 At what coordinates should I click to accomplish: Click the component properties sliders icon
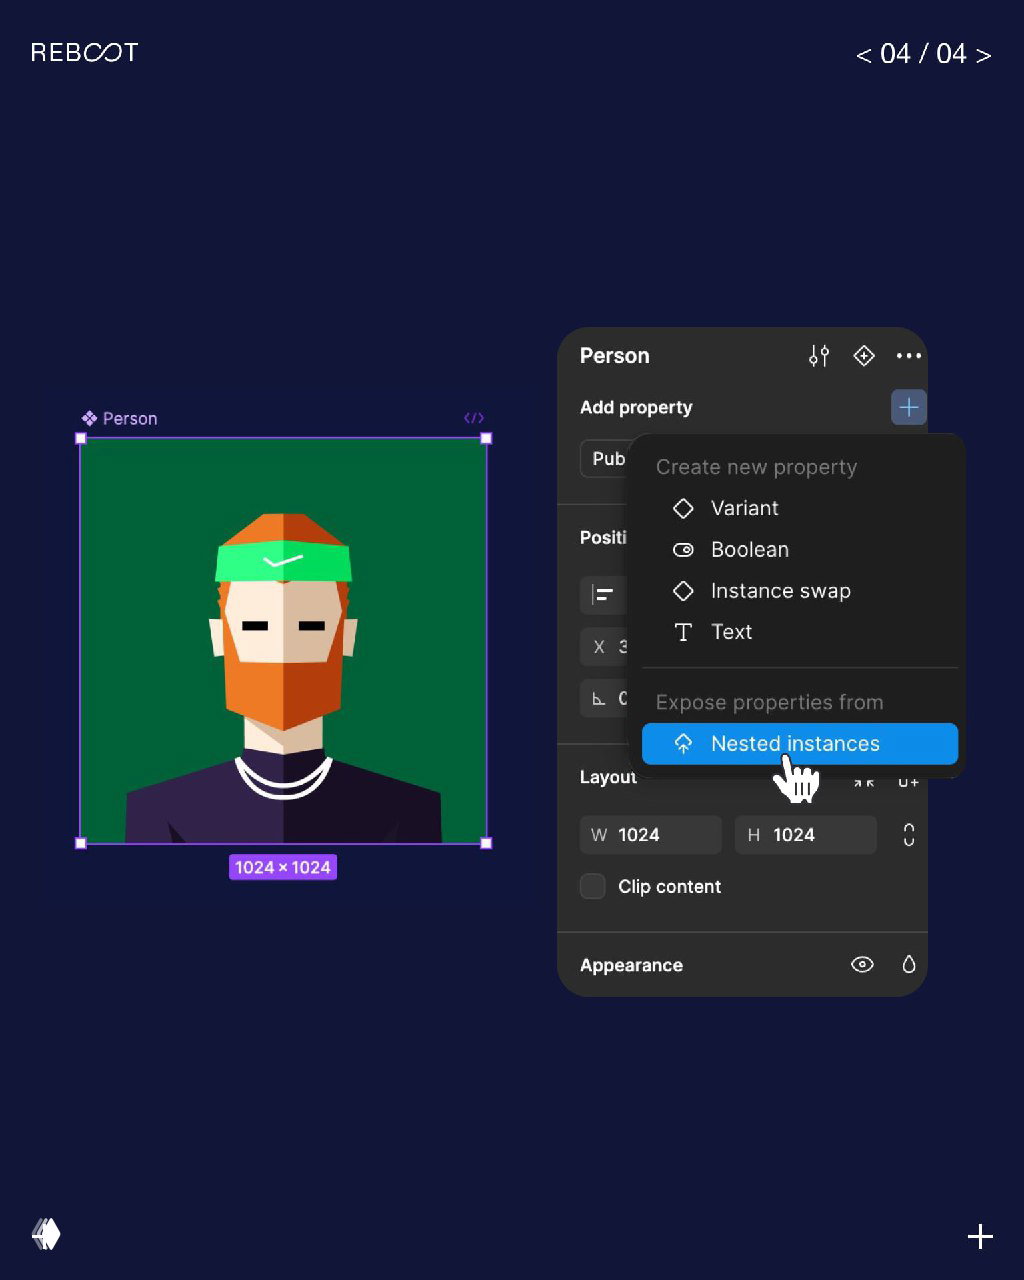(819, 356)
